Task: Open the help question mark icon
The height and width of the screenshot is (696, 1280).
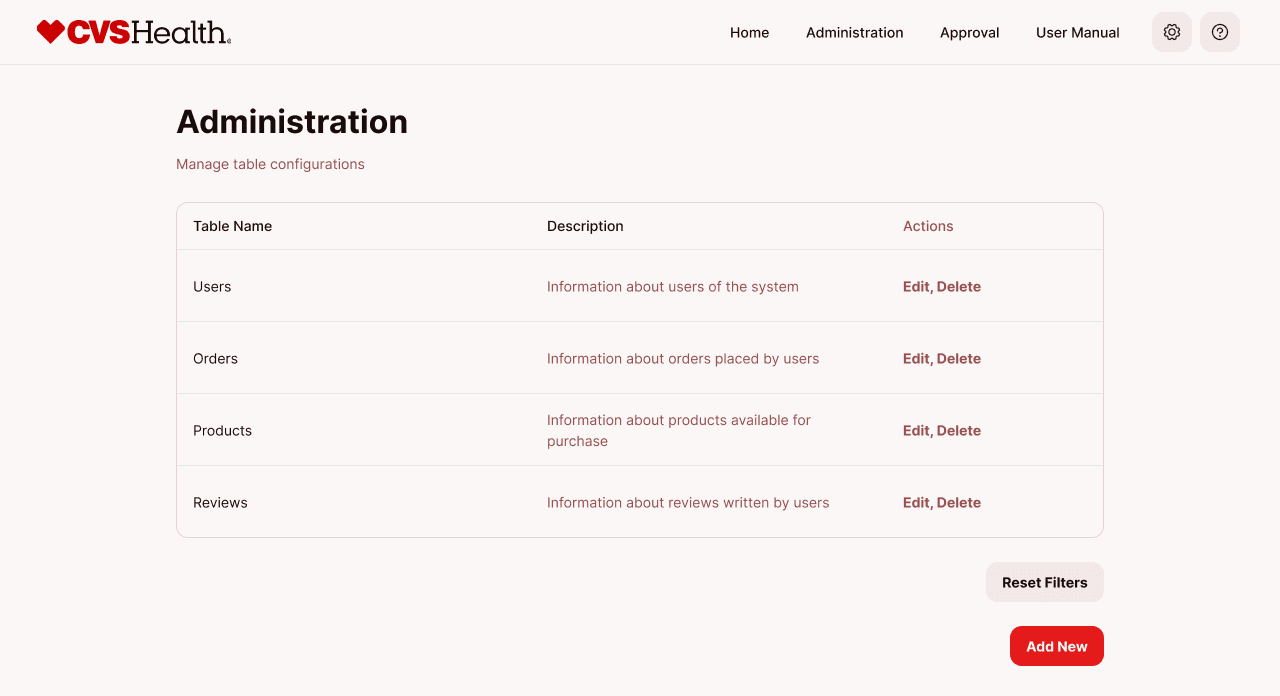Action: point(1220,32)
